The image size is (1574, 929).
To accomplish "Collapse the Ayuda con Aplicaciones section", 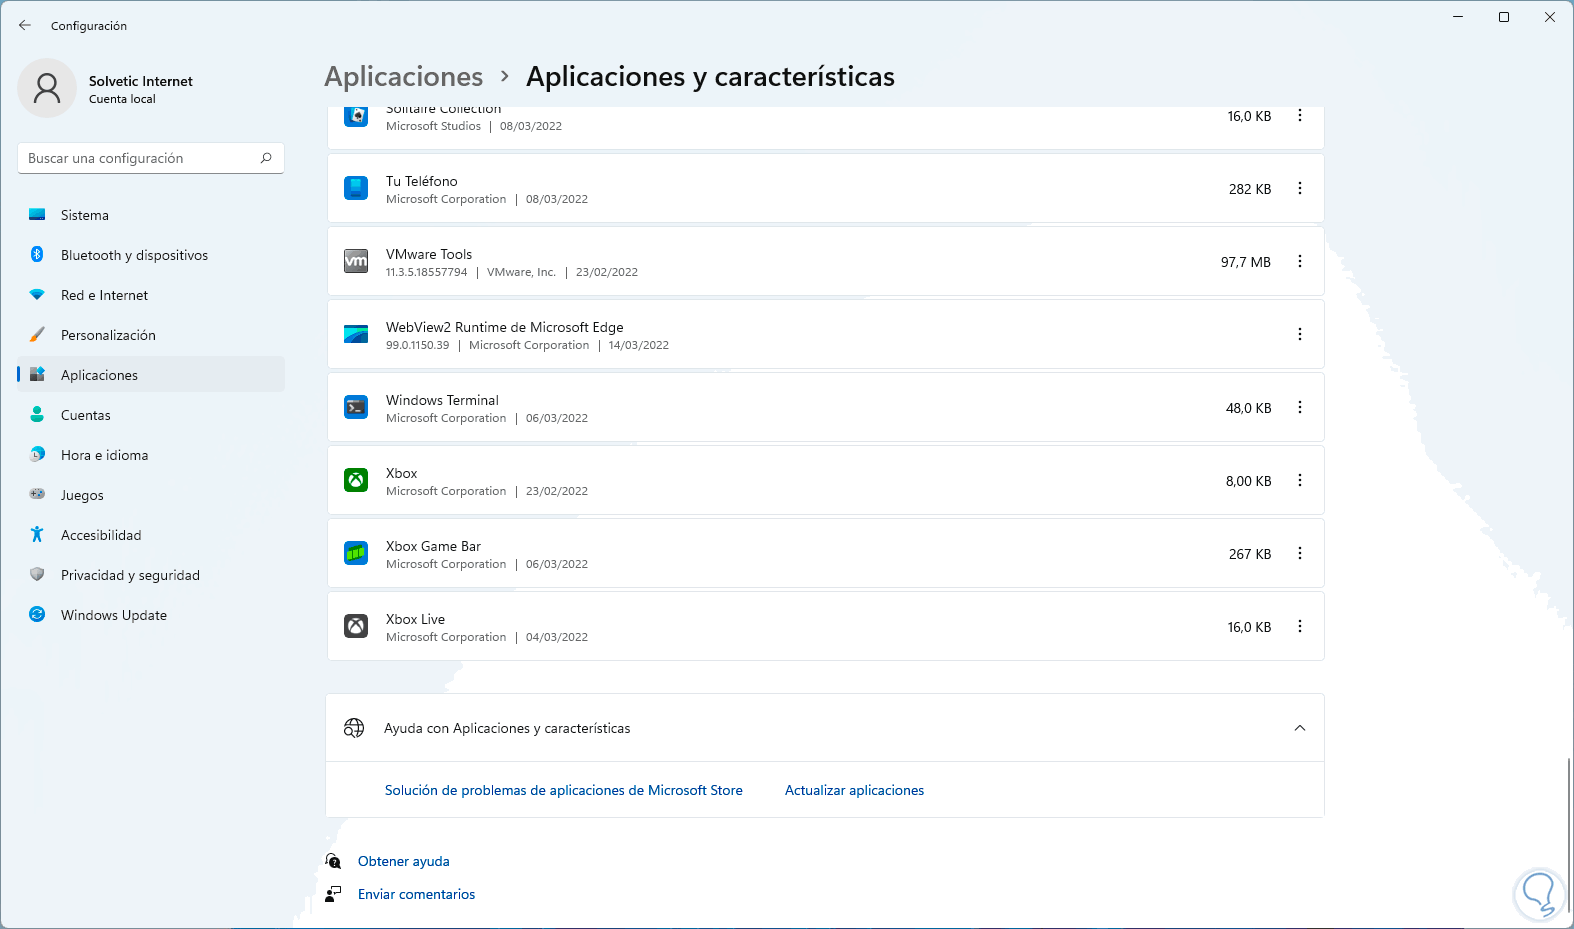I will coord(1300,728).
